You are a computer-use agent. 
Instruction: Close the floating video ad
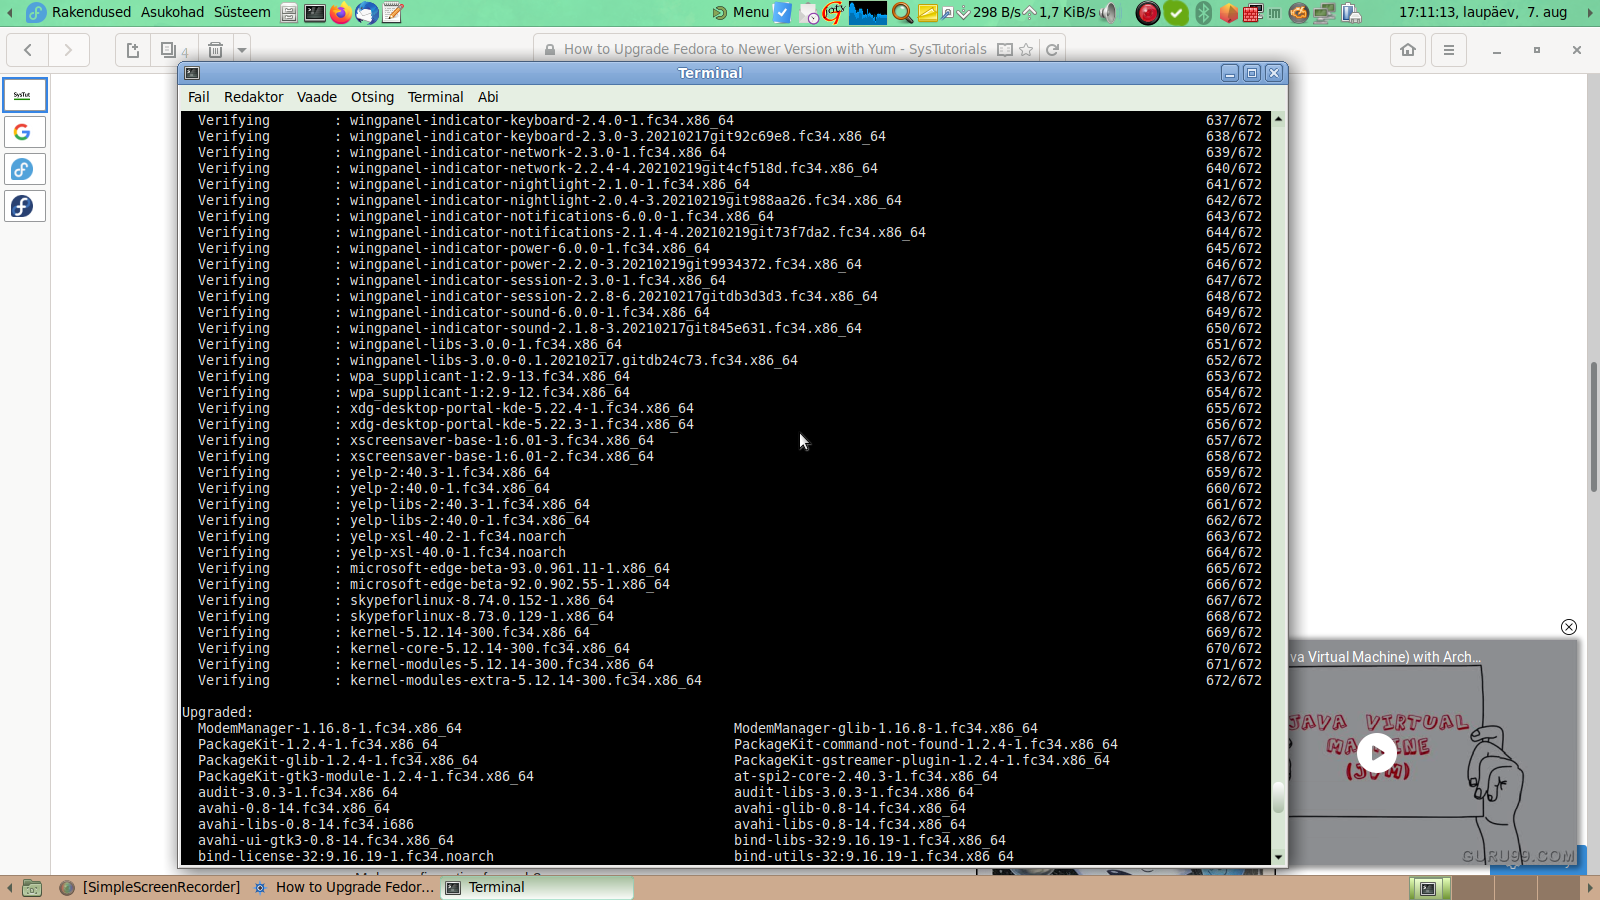[x=1569, y=627]
